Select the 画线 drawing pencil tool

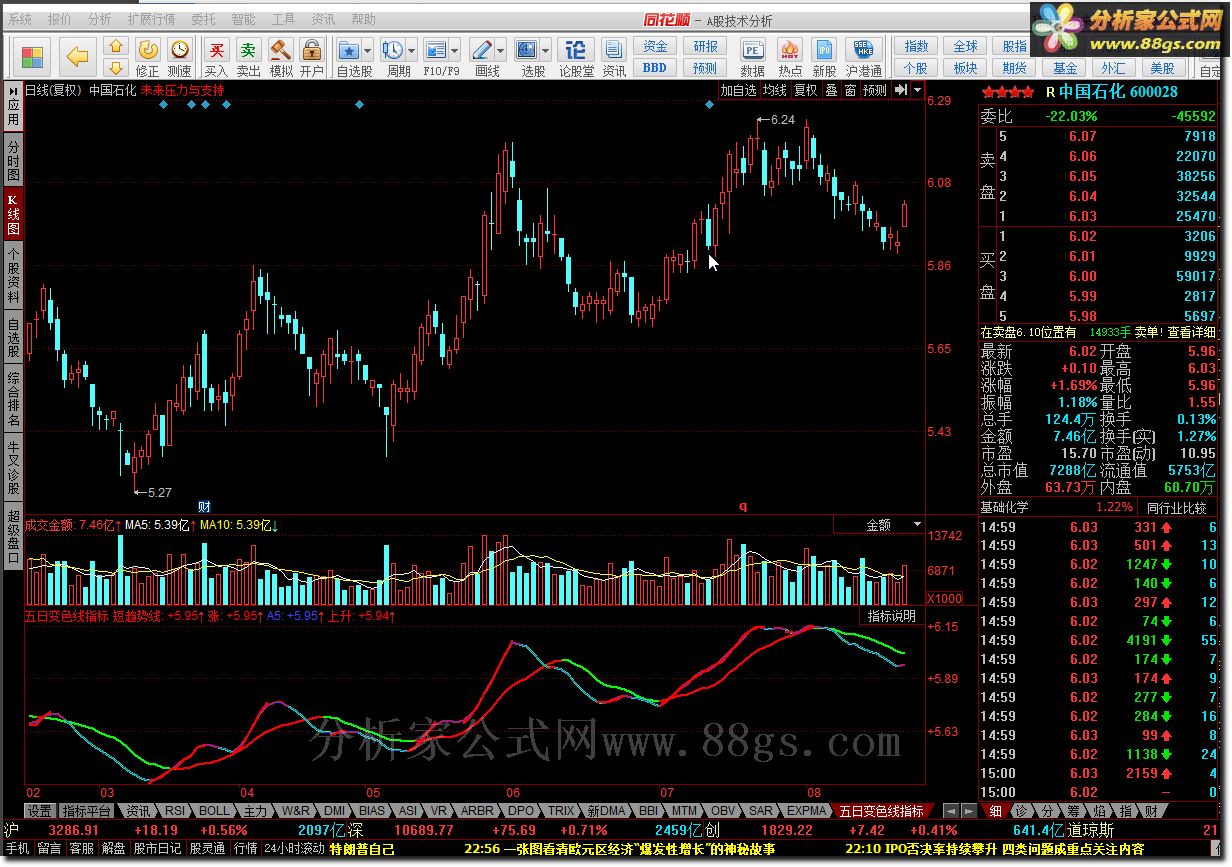[x=482, y=50]
